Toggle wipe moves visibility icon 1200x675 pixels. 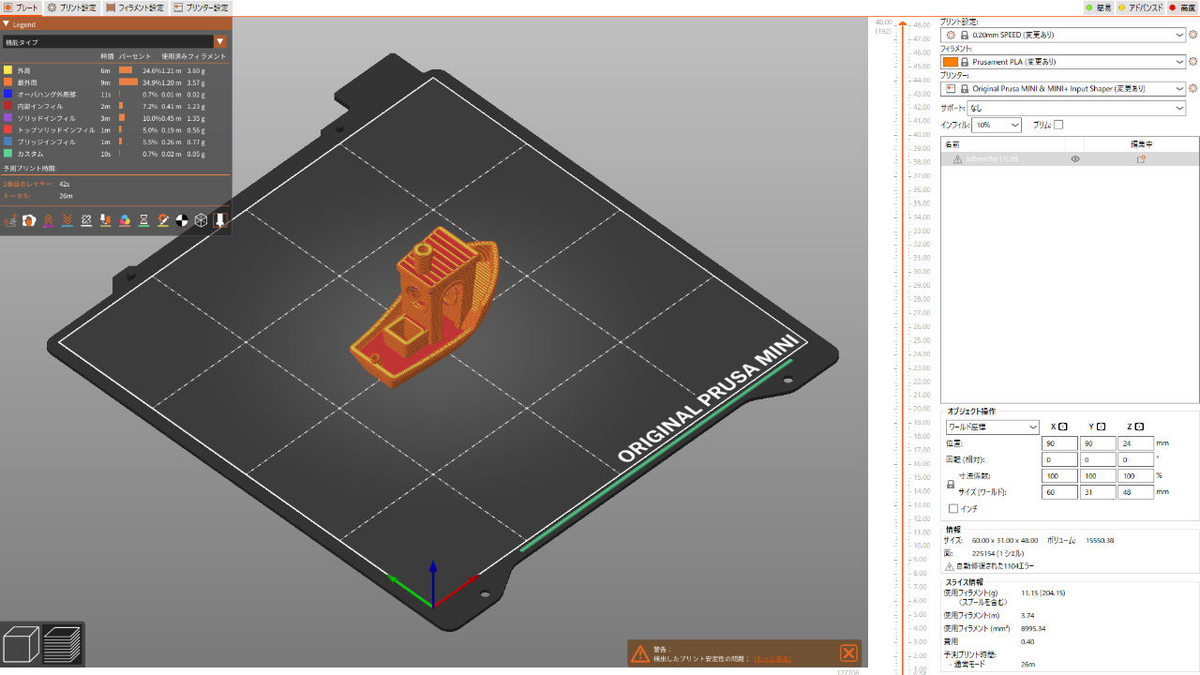click(x=29, y=220)
